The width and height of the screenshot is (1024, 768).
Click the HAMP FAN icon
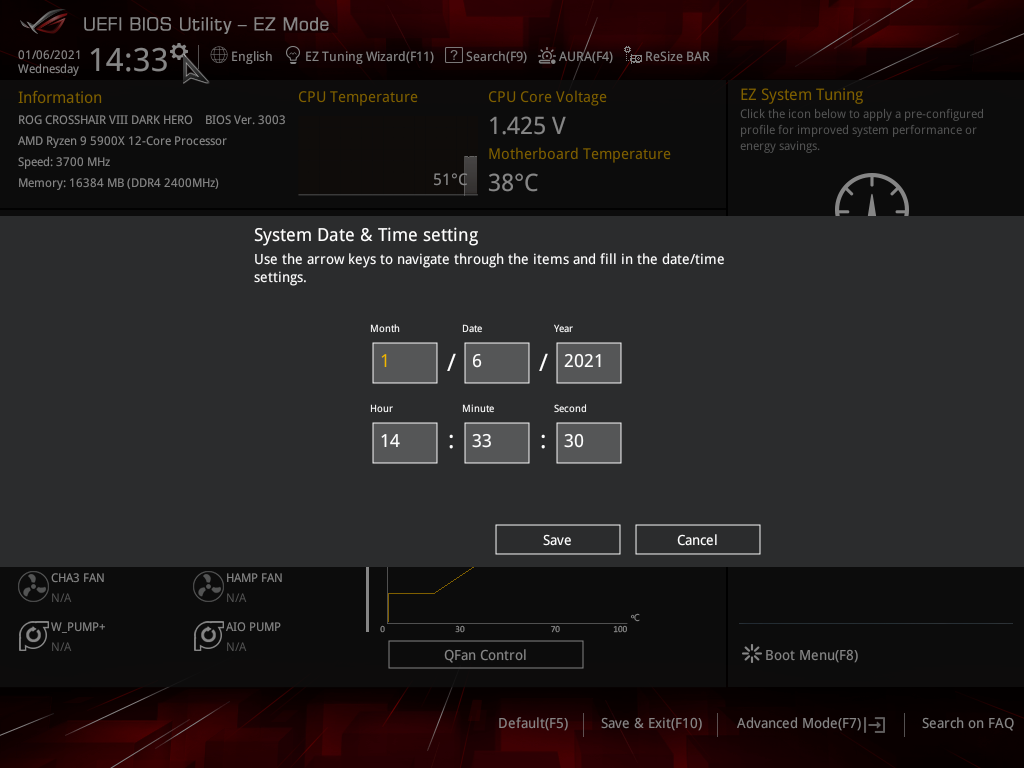coord(208,586)
